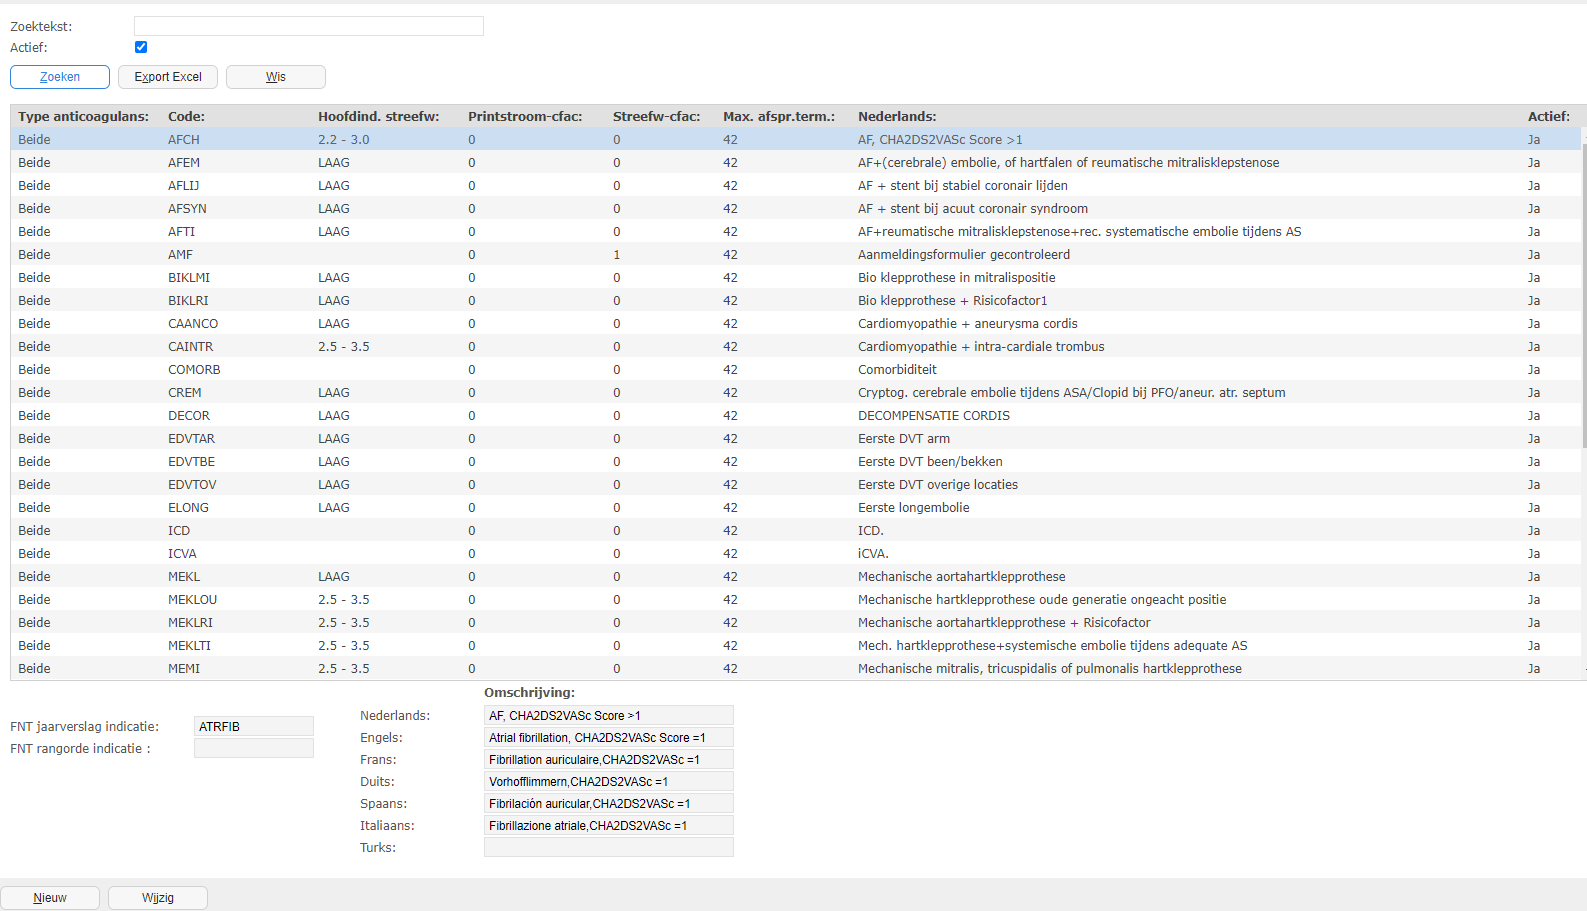Select the ICD code row
Viewport: 1587px width, 911px height.
(x=796, y=531)
